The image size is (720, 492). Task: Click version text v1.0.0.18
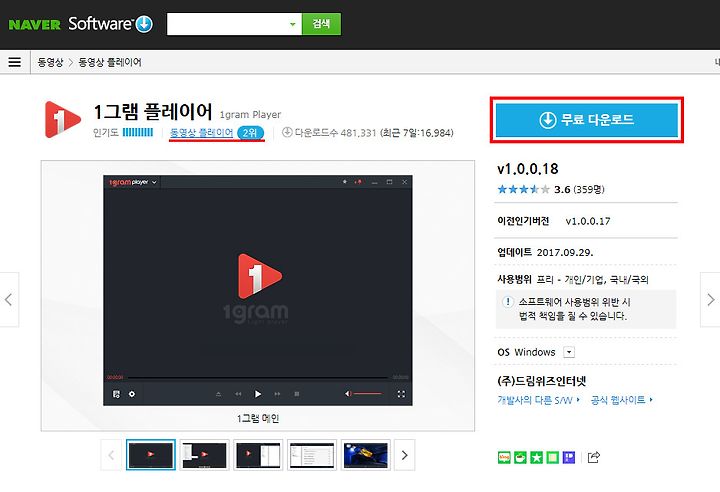(x=528, y=169)
